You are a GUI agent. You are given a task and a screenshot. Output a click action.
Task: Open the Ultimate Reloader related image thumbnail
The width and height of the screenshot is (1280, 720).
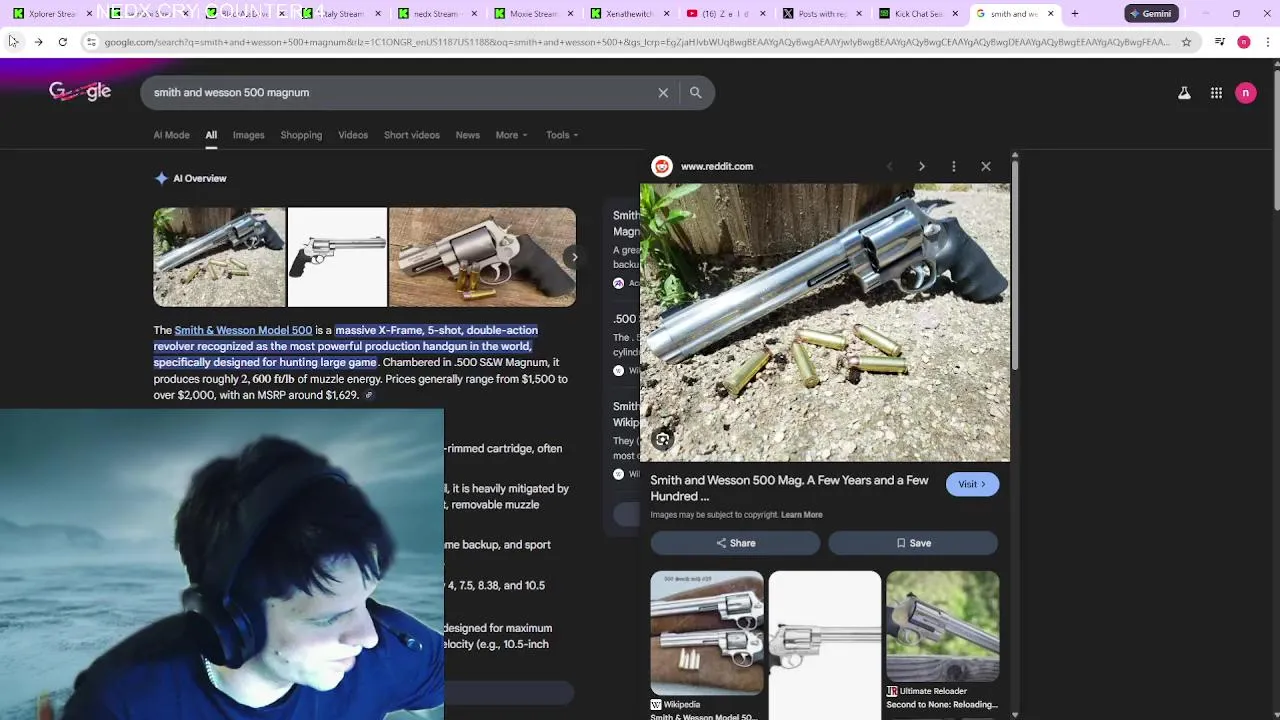(942, 627)
